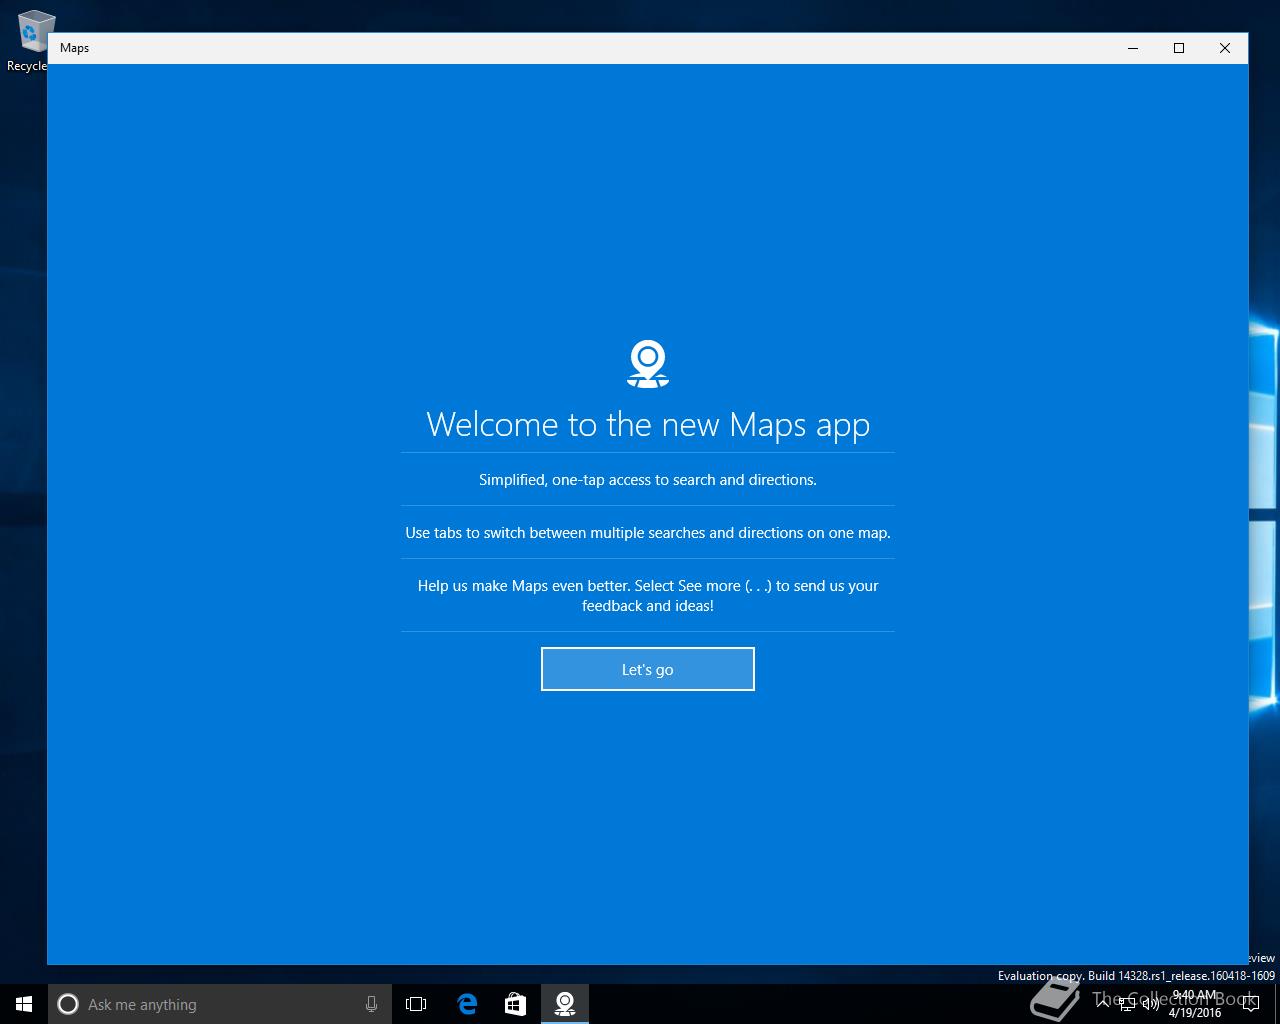This screenshot has width=1280, height=1024.
Task: Maximize the Maps window
Action: click(x=1179, y=48)
